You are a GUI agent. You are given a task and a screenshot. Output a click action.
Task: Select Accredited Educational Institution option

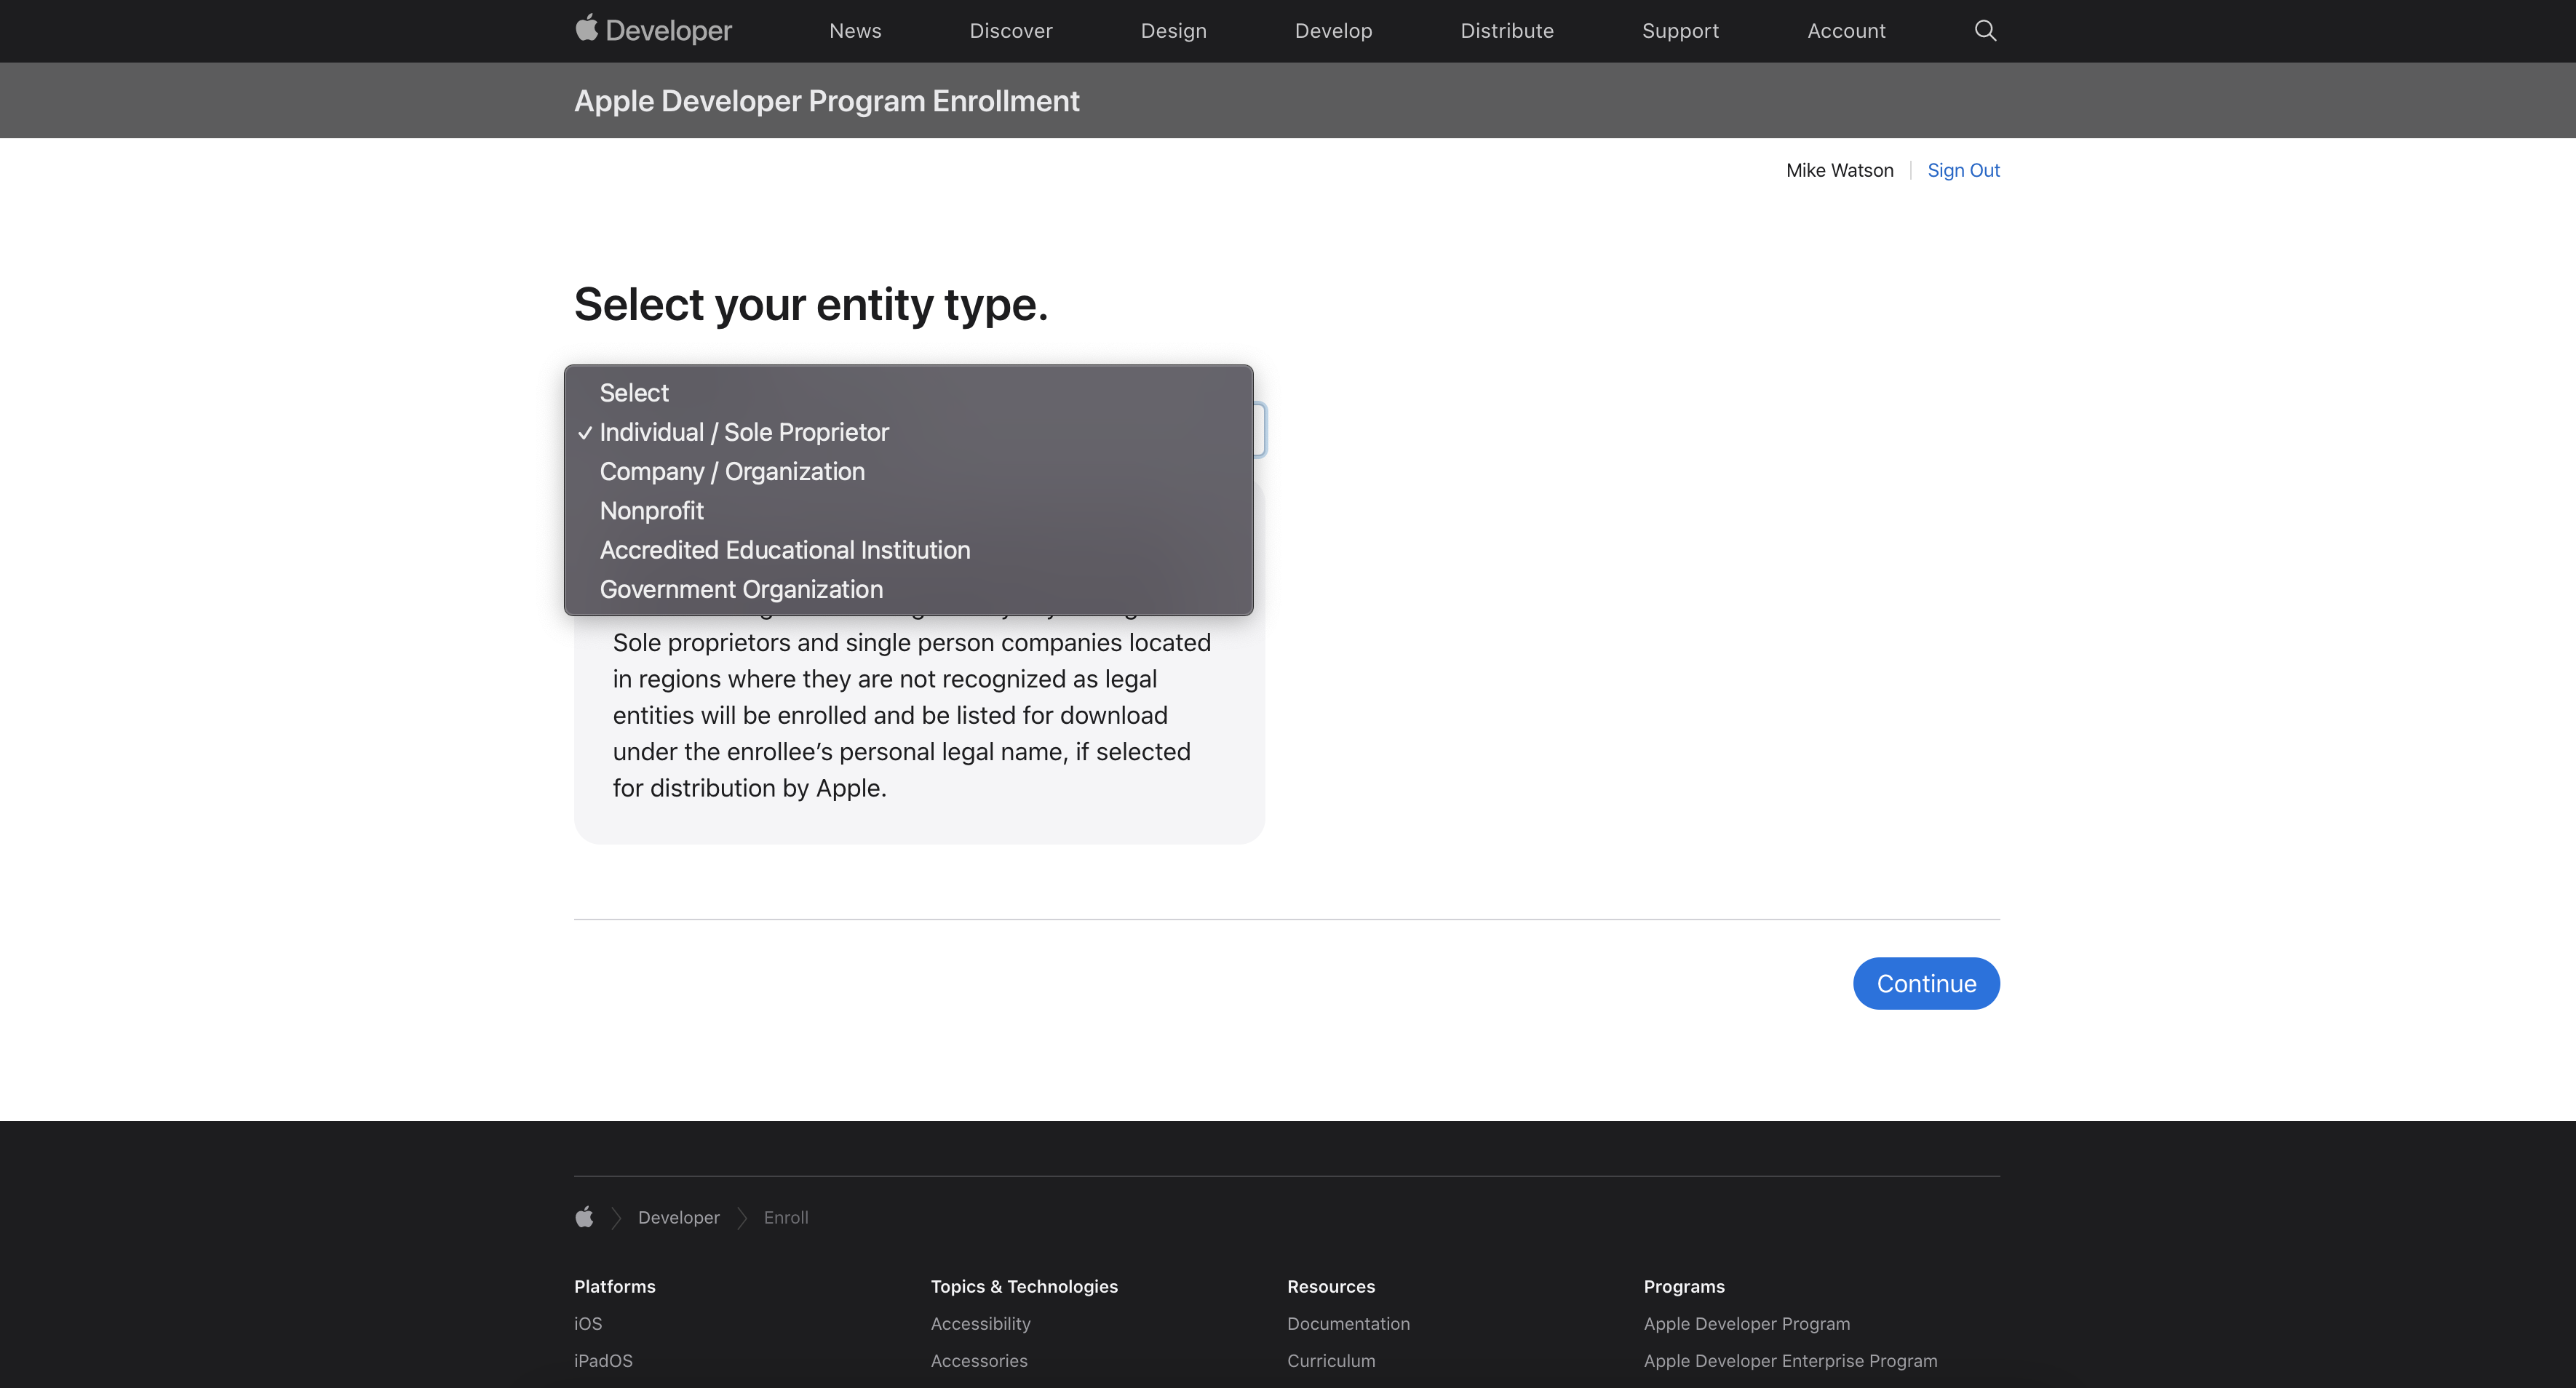[908, 550]
